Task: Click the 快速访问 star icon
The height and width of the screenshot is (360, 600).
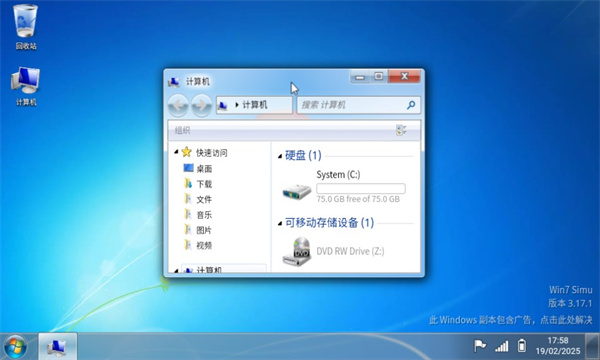Action: point(186,152)
